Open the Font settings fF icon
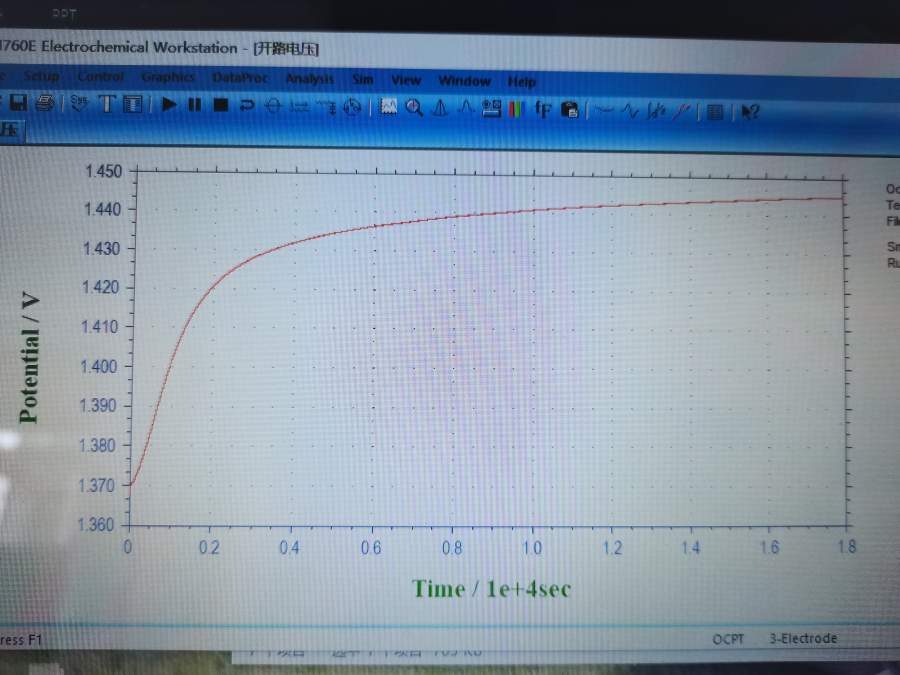This screenshot has width=900, height=675. coord(543,109)
